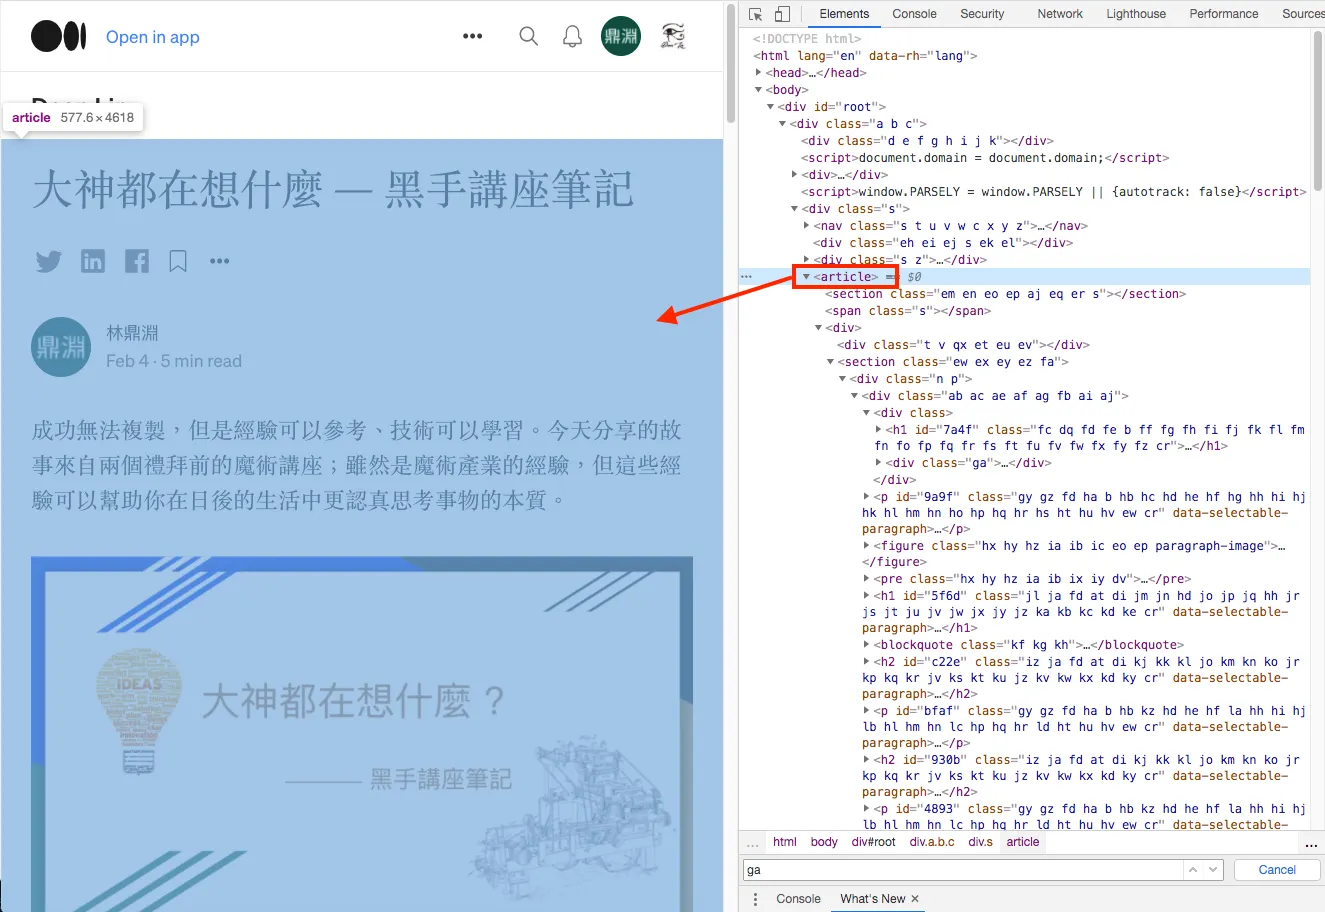
Task: Select the Console tab in the bottom drawer
Action: pyautogui.click(x=798, y=899)
